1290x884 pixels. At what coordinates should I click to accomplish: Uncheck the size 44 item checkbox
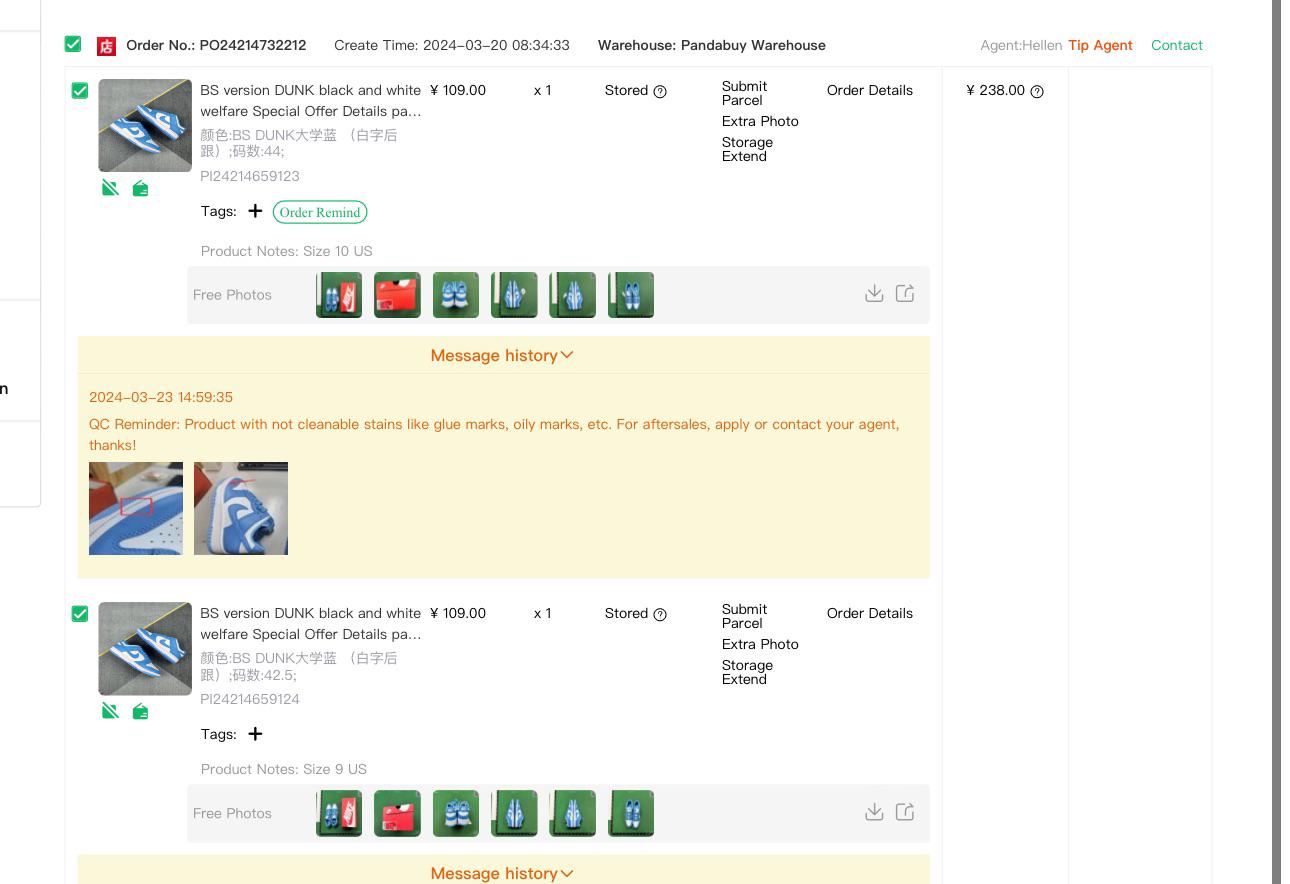[x=80, y=91]
